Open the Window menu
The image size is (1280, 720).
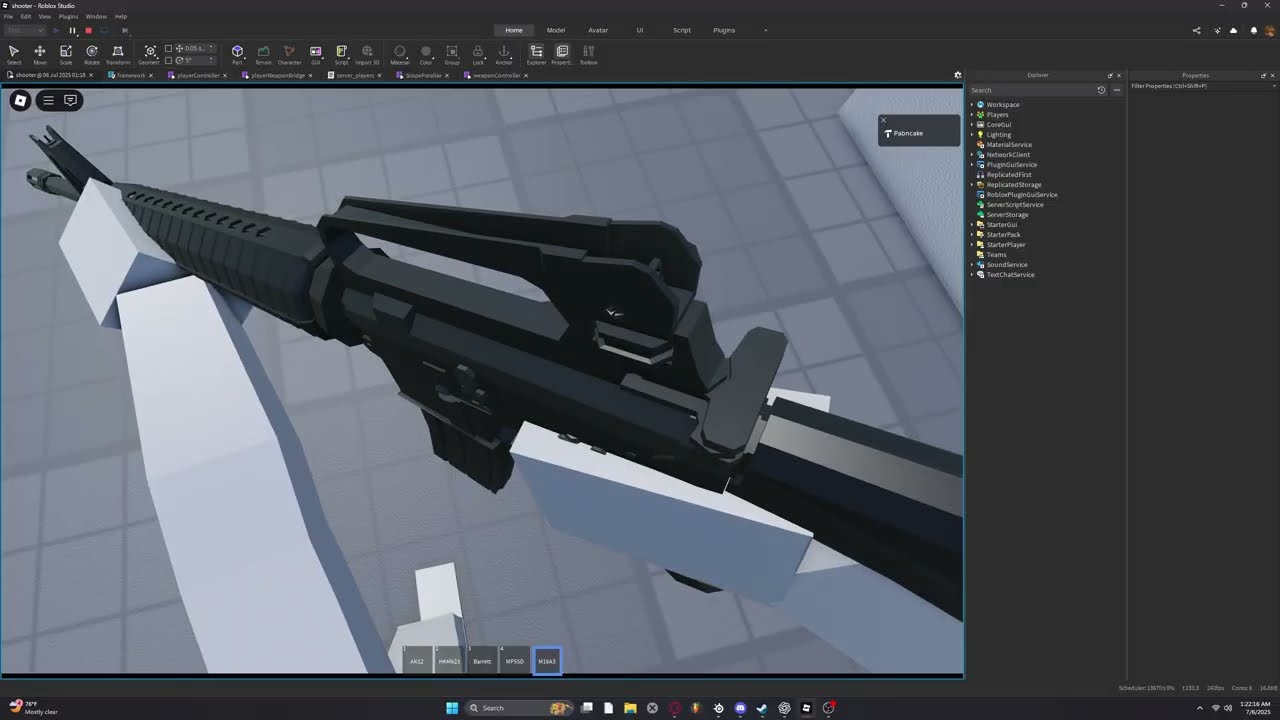coord(96,17)
